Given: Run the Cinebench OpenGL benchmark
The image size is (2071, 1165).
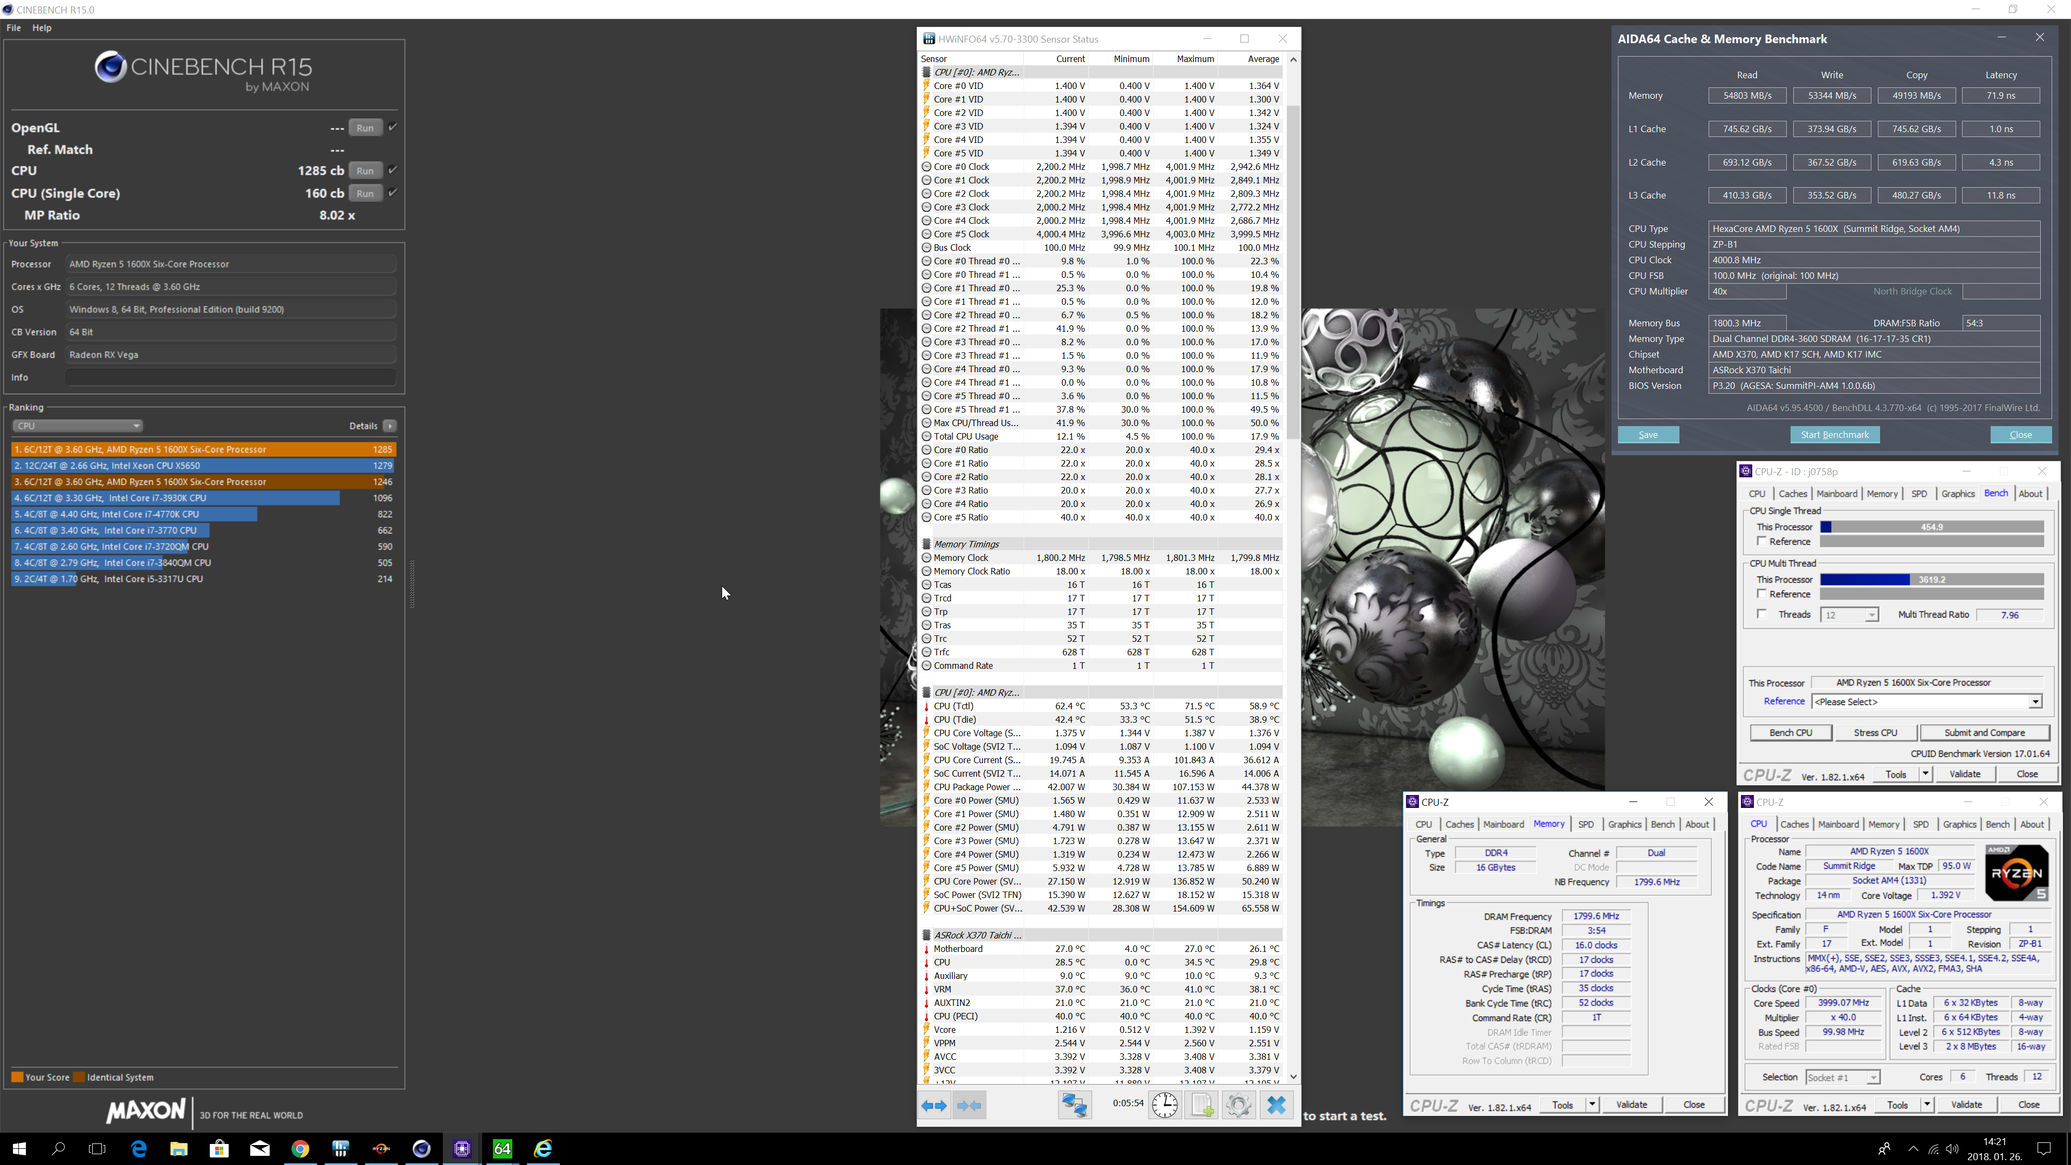Looking at the screenshot, I should pos(365,128).
